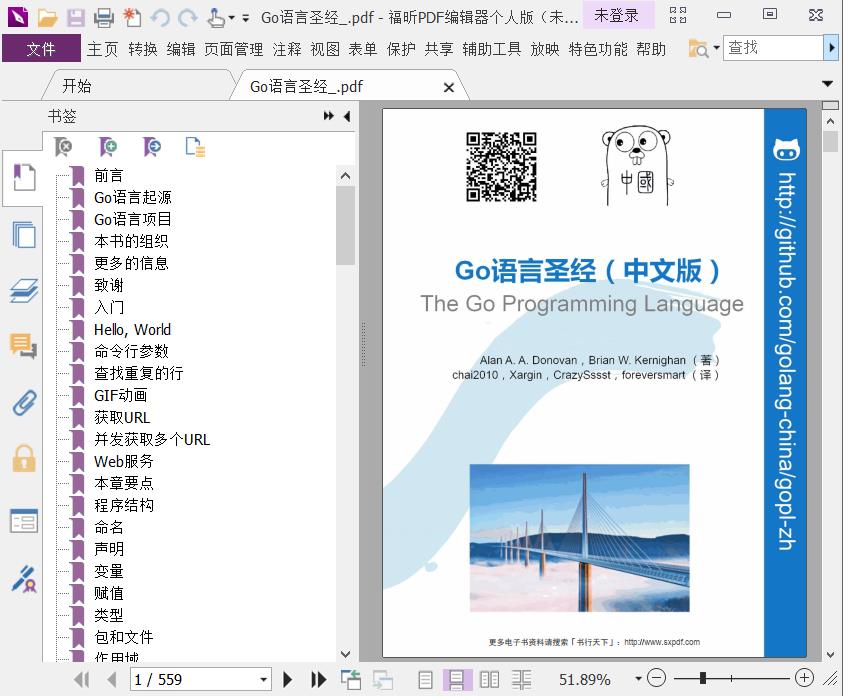Close the Go语言圣经_.pdf tab
The width and height of the screenshot is (844, 696).
(x=449, y=87)
